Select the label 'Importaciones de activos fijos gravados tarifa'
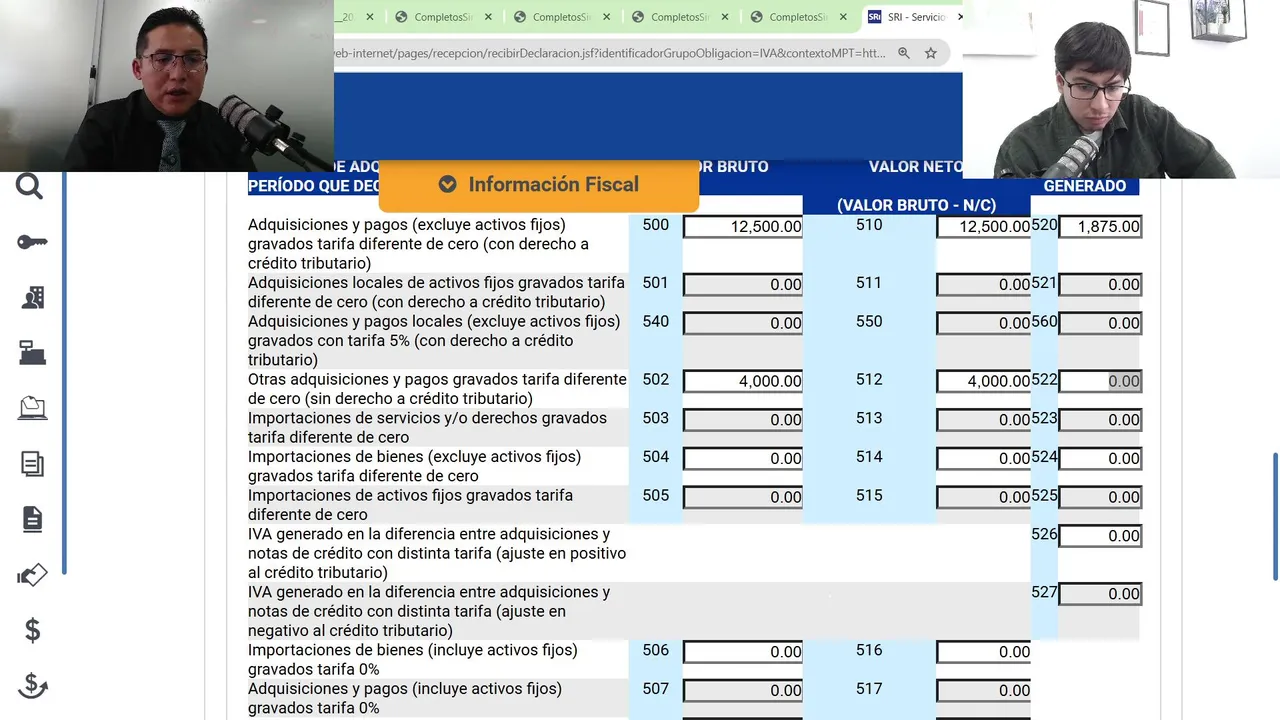The width and height of the screenshot is (1280, 720). (x=411, y=496)
